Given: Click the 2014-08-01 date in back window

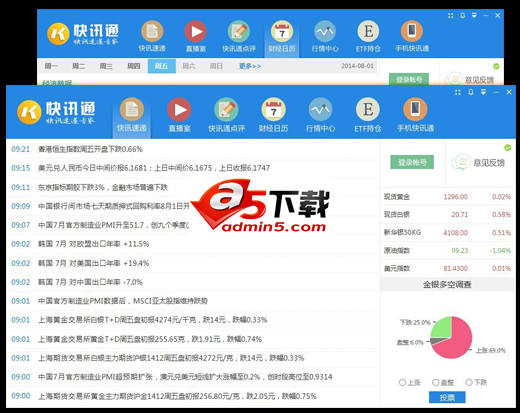Looking at the screenshot, I should (357, 66).
